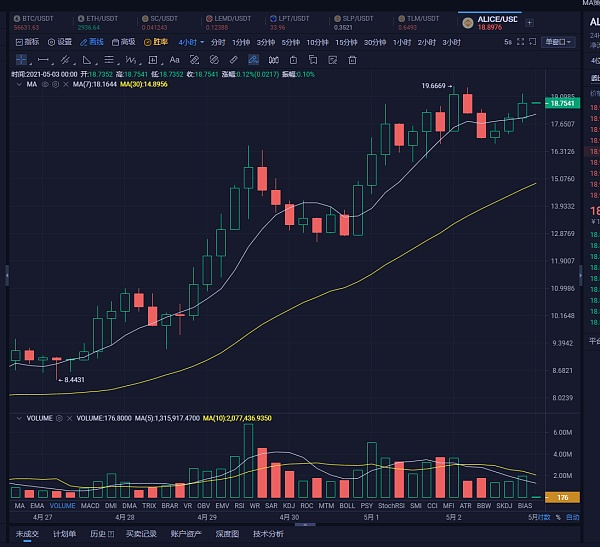Screen dimensions: 600x547
Task: Select the Aa text annotation tool
Action: 174,60
